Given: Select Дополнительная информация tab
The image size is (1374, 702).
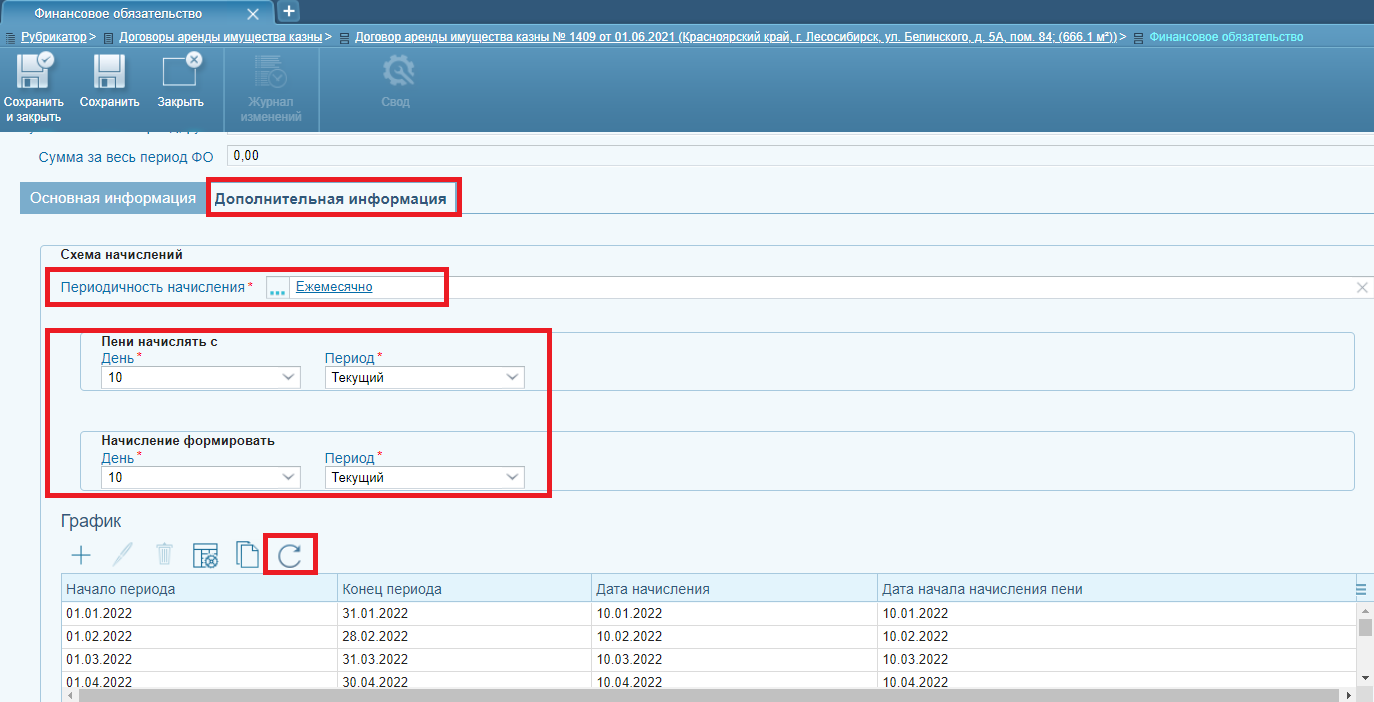Looking at the screenshot, I should pos(331,198).
